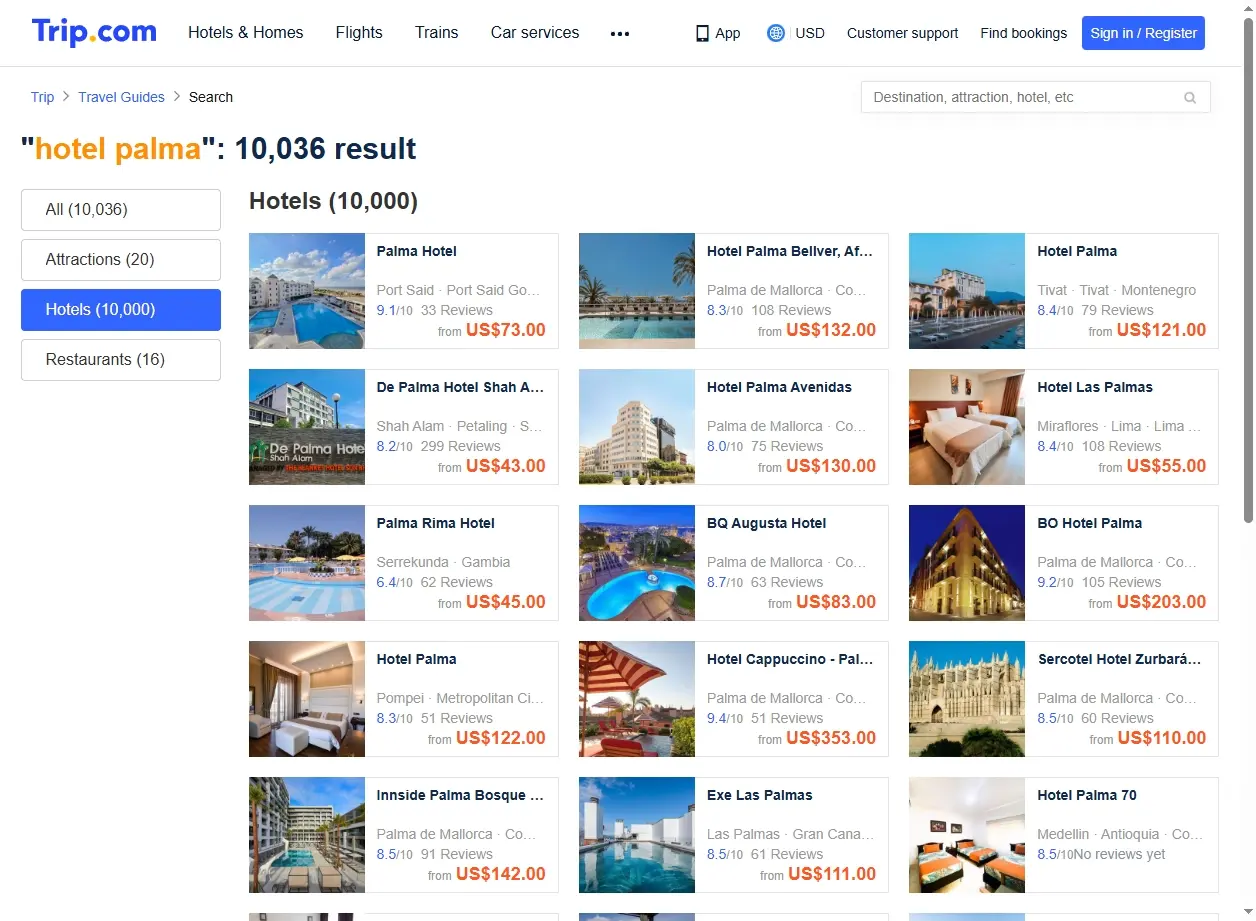
Task: Click the US$73.00 price
Action: [506, 330]
